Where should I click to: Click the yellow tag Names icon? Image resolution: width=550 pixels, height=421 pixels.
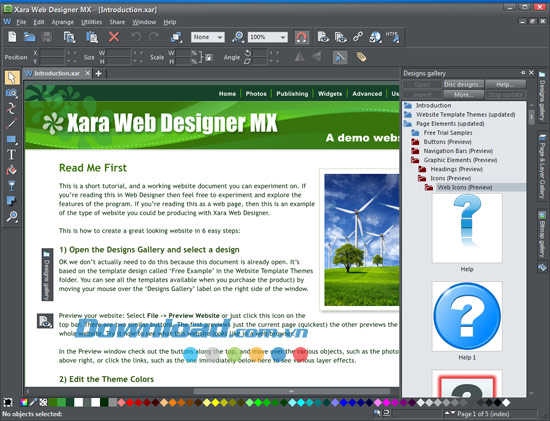pyautogui.click(x=361, y=57)
